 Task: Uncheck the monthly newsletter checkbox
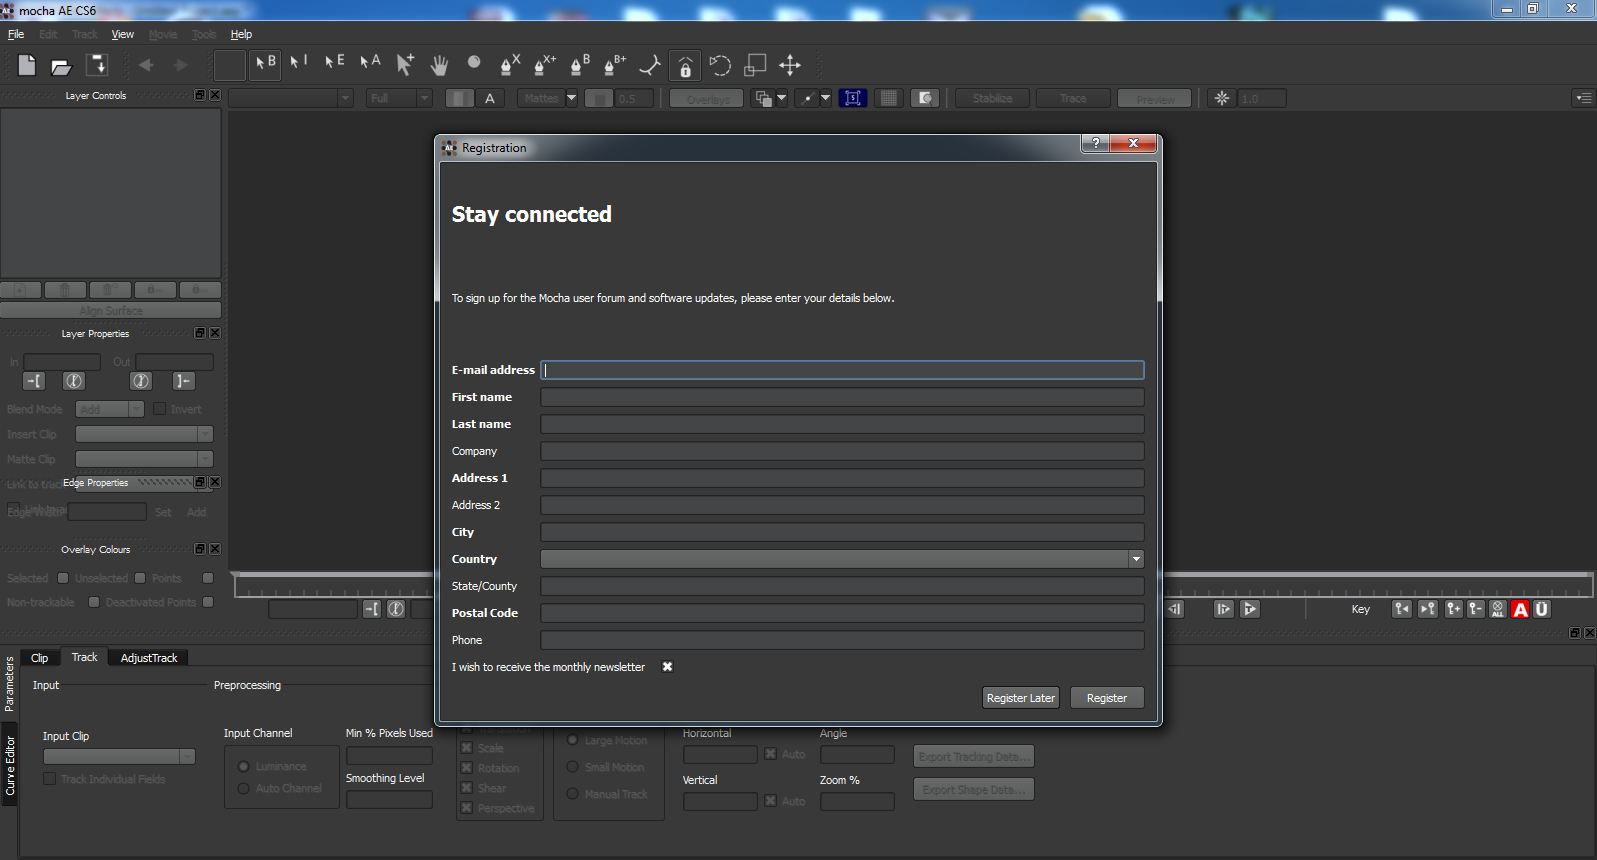[x=667, y=667]
